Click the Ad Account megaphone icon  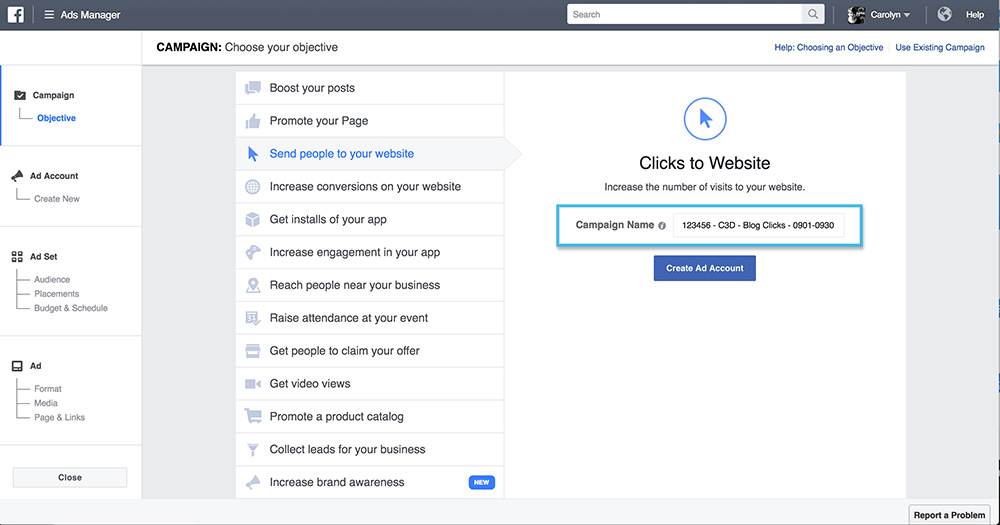pyautogui.click(x=17, y=175)
